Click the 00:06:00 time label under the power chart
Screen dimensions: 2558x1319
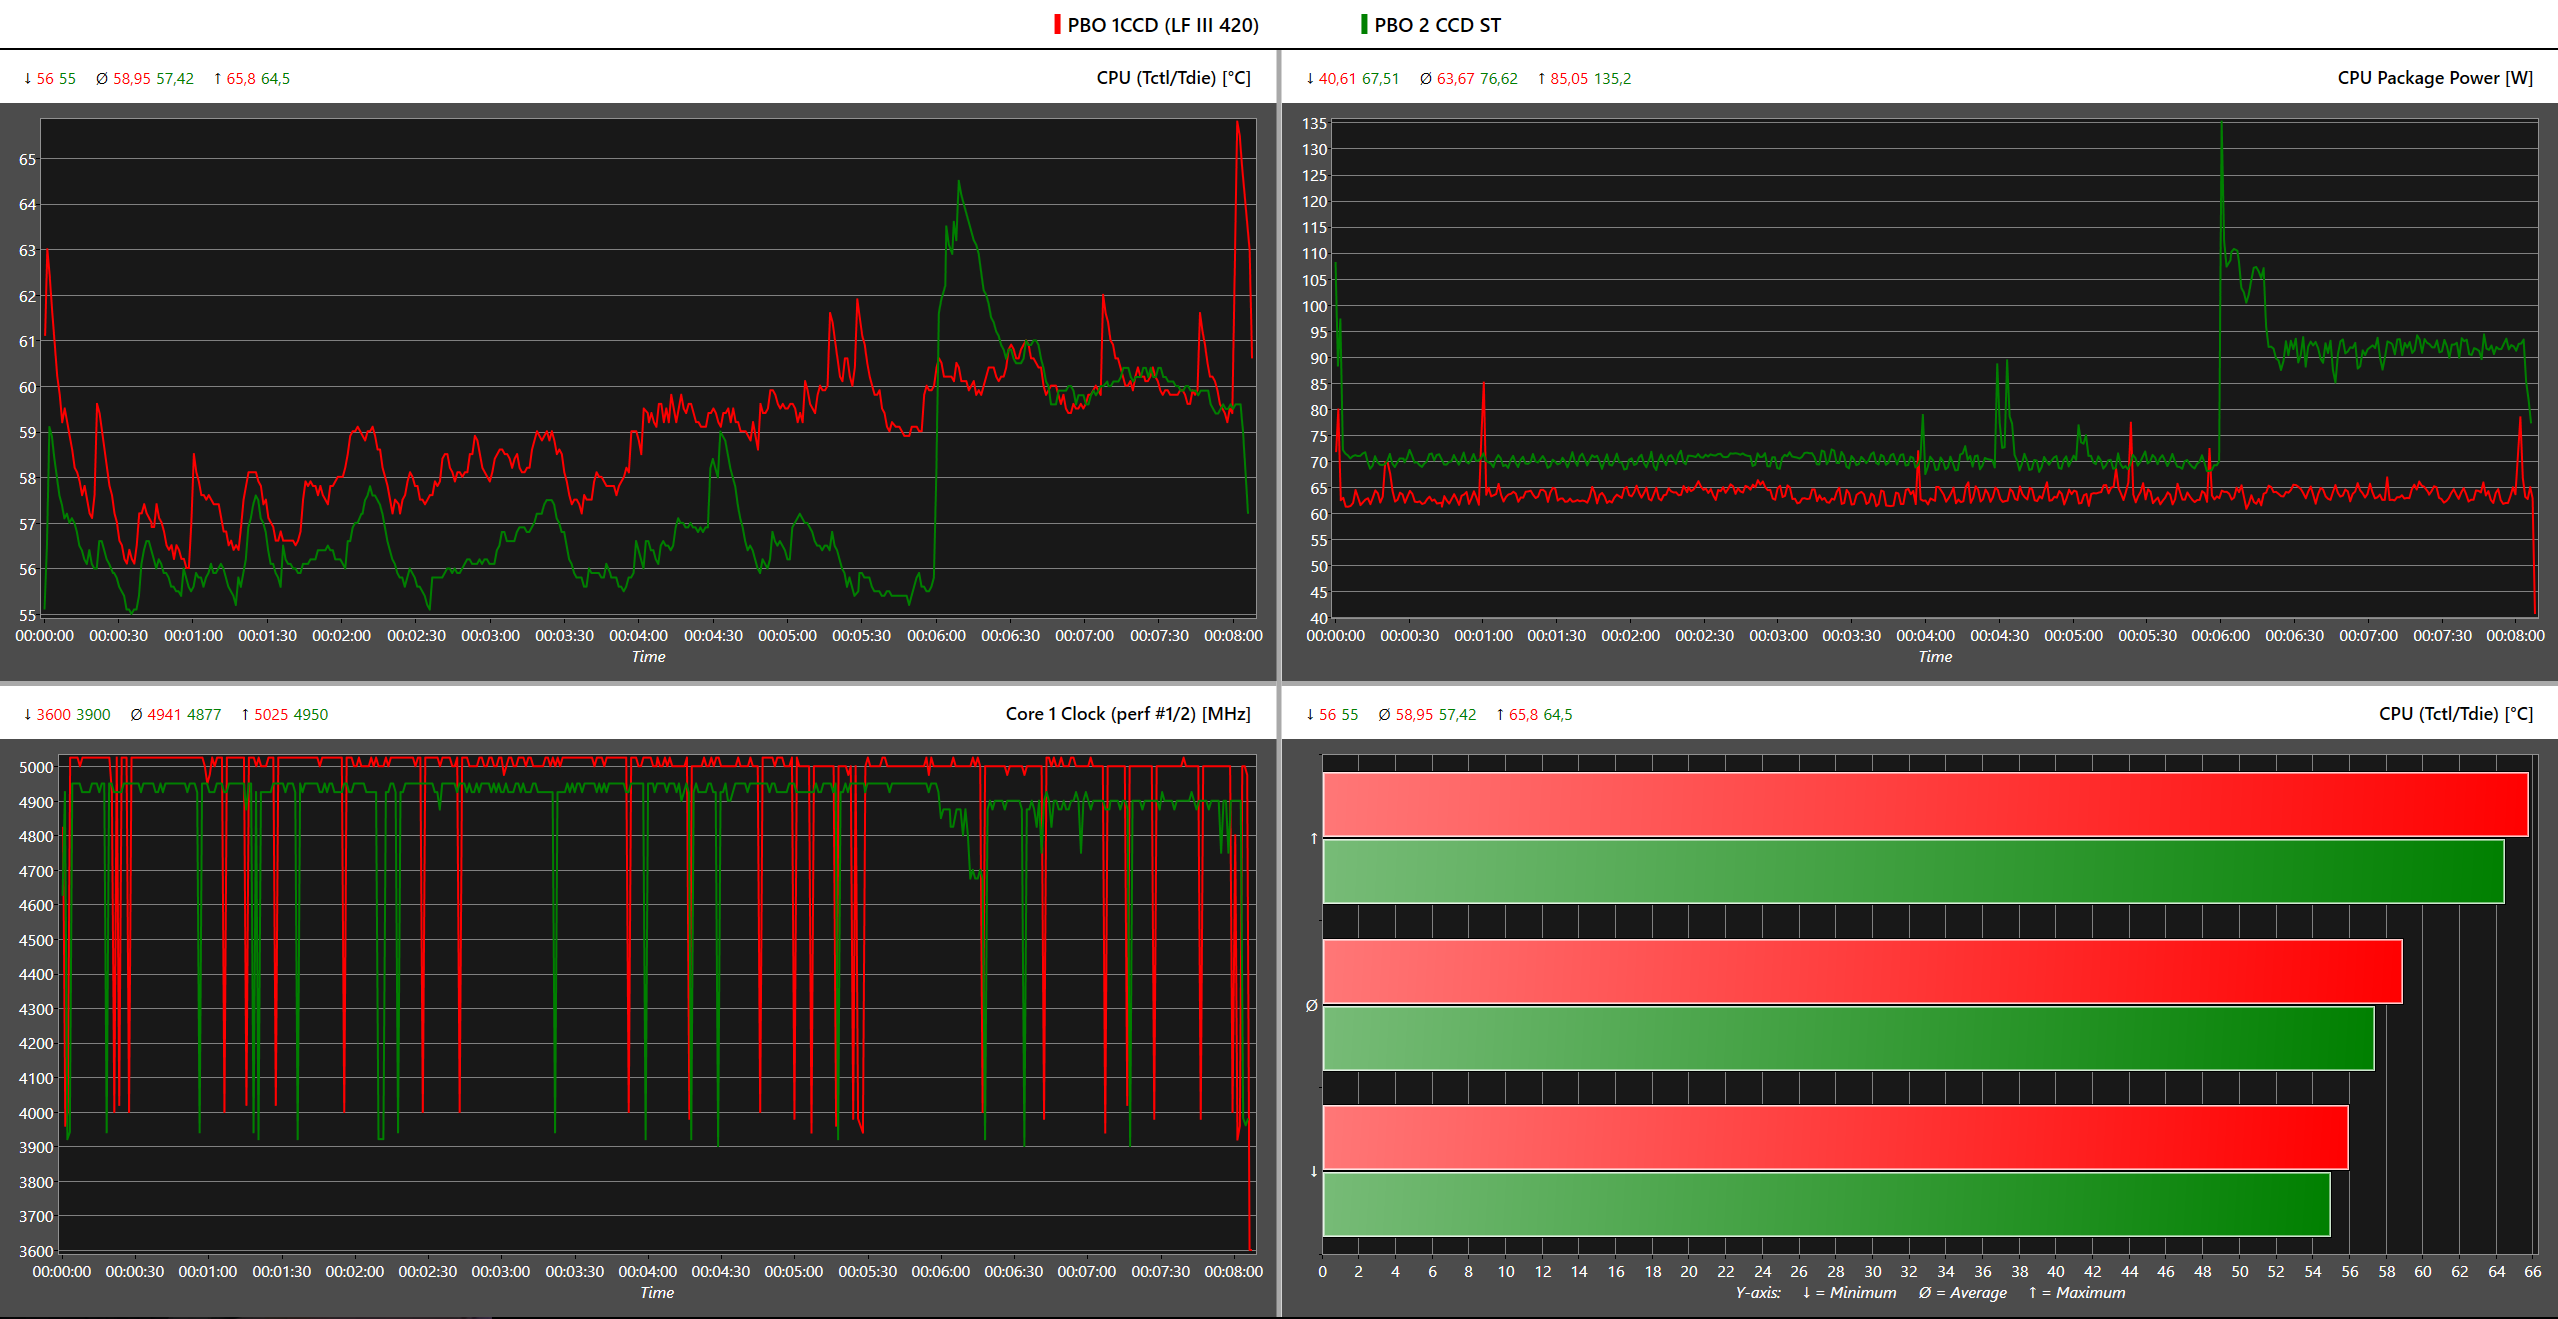(2220, 636)
